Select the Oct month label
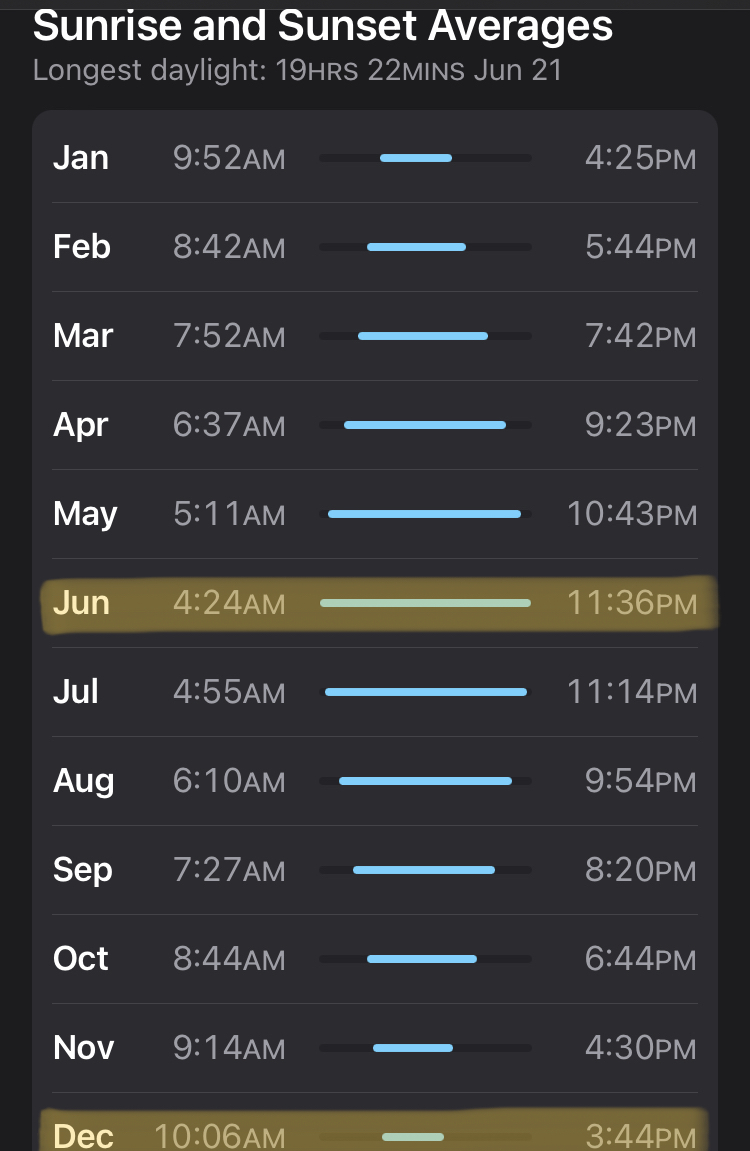750x1151 pixels. pos(81,959)
